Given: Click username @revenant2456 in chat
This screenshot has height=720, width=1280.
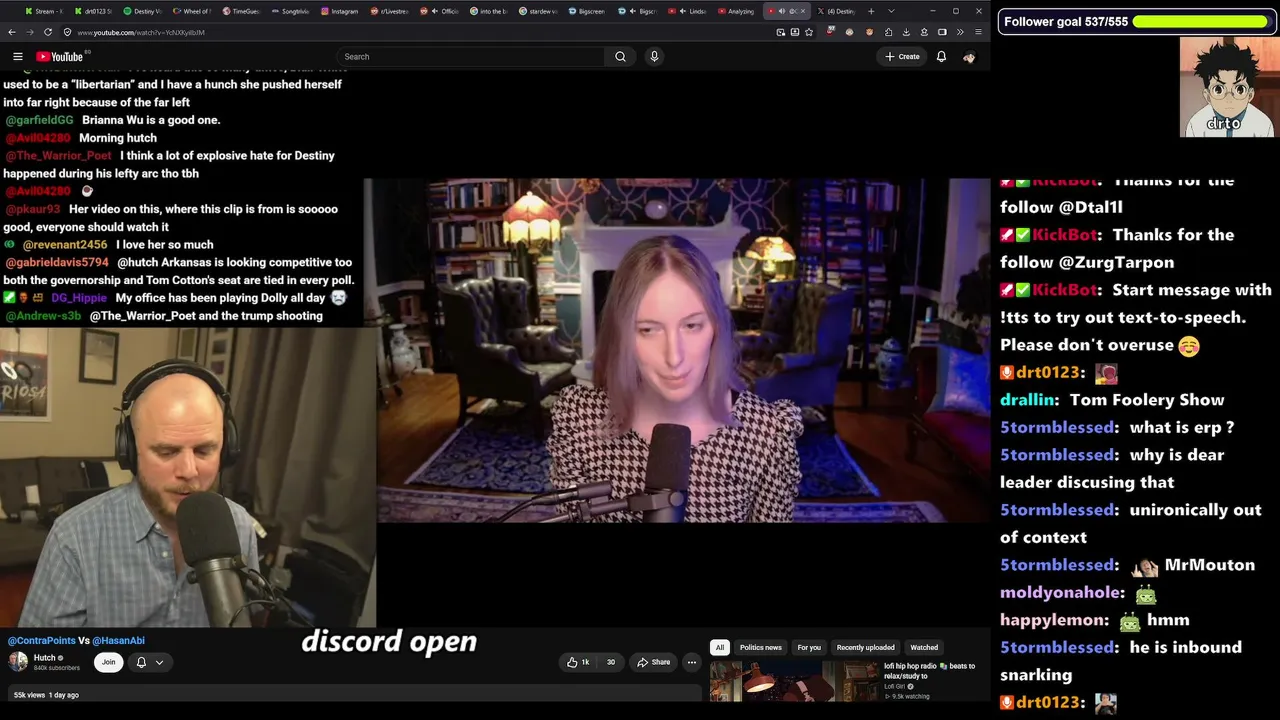Looking at the screenshot, I should pyautogui.click(x=65, y=245).
